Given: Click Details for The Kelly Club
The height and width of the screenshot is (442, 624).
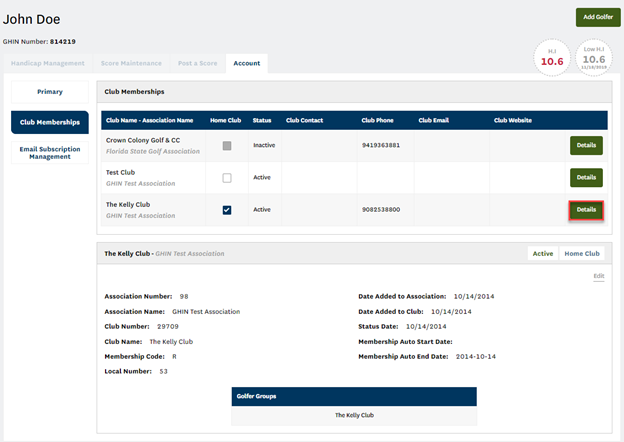Looking at the screenshot, I should [x=586, y=210].
